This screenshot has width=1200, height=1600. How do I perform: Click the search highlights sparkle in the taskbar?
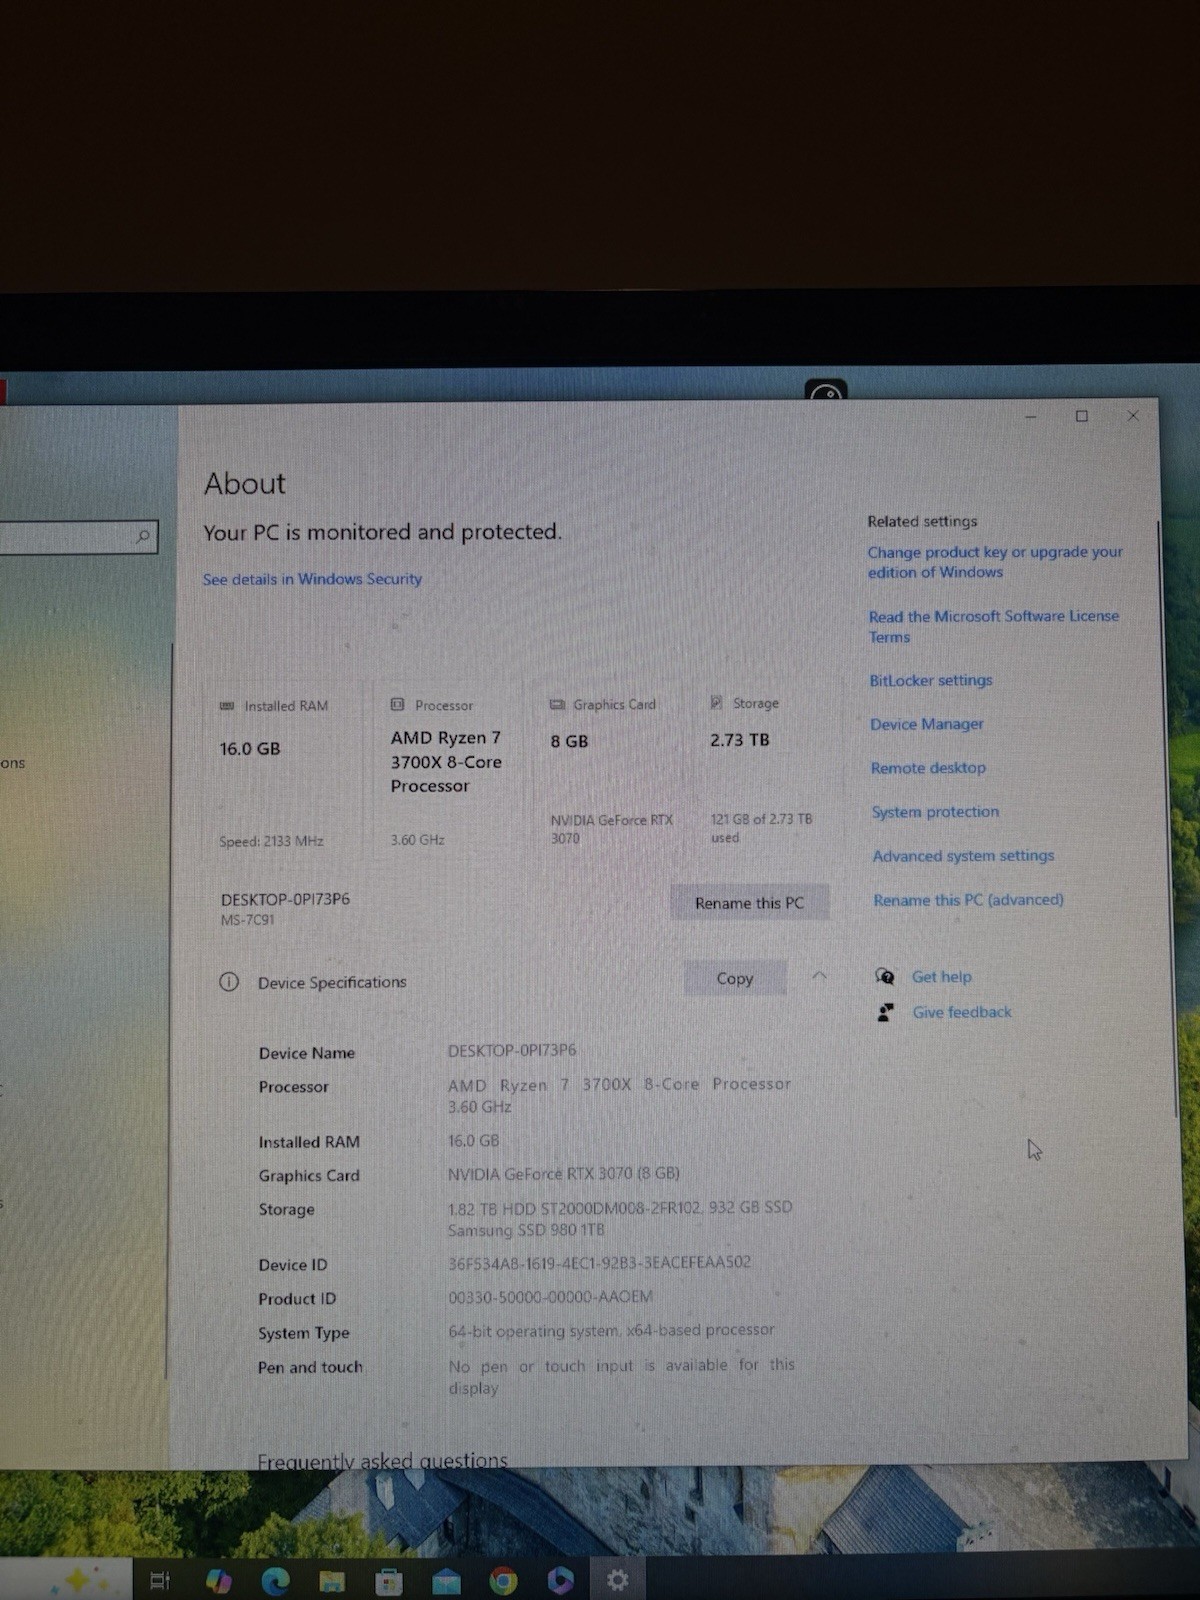coord(77,1580)
